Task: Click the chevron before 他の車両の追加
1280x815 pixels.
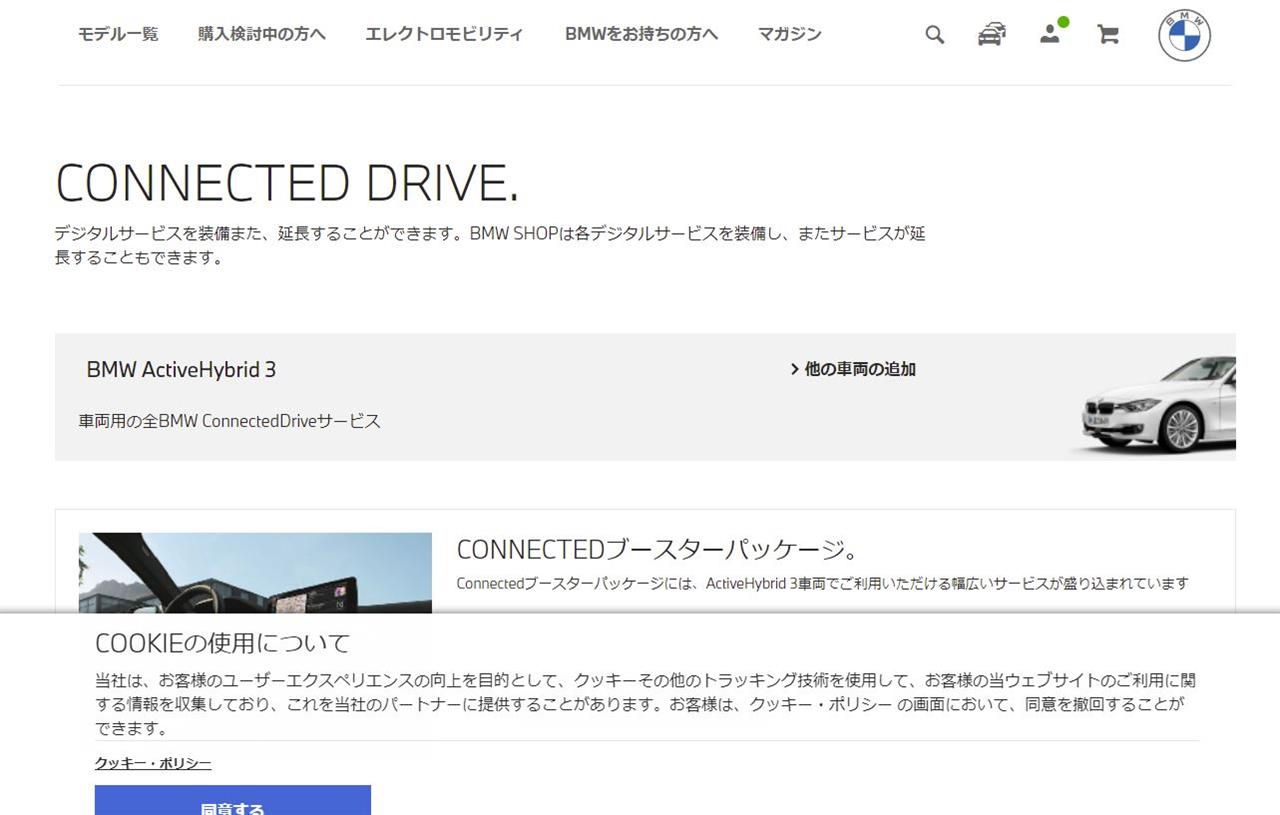Action: point(795,369)
